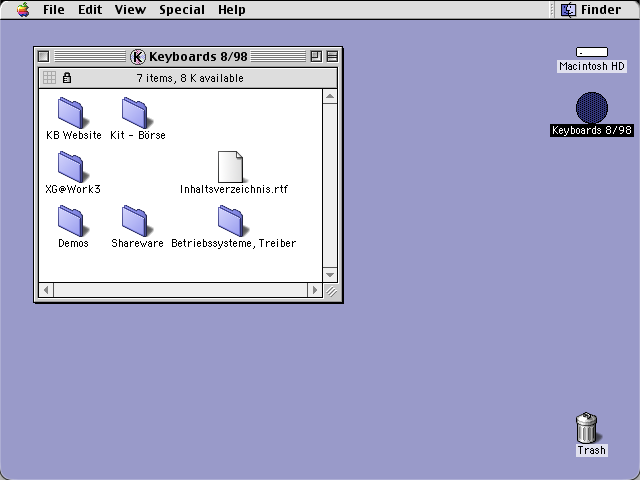Select the KB Website folder icon
The height and width of the screenshot is (480, 640).
[x=72, y=113]
